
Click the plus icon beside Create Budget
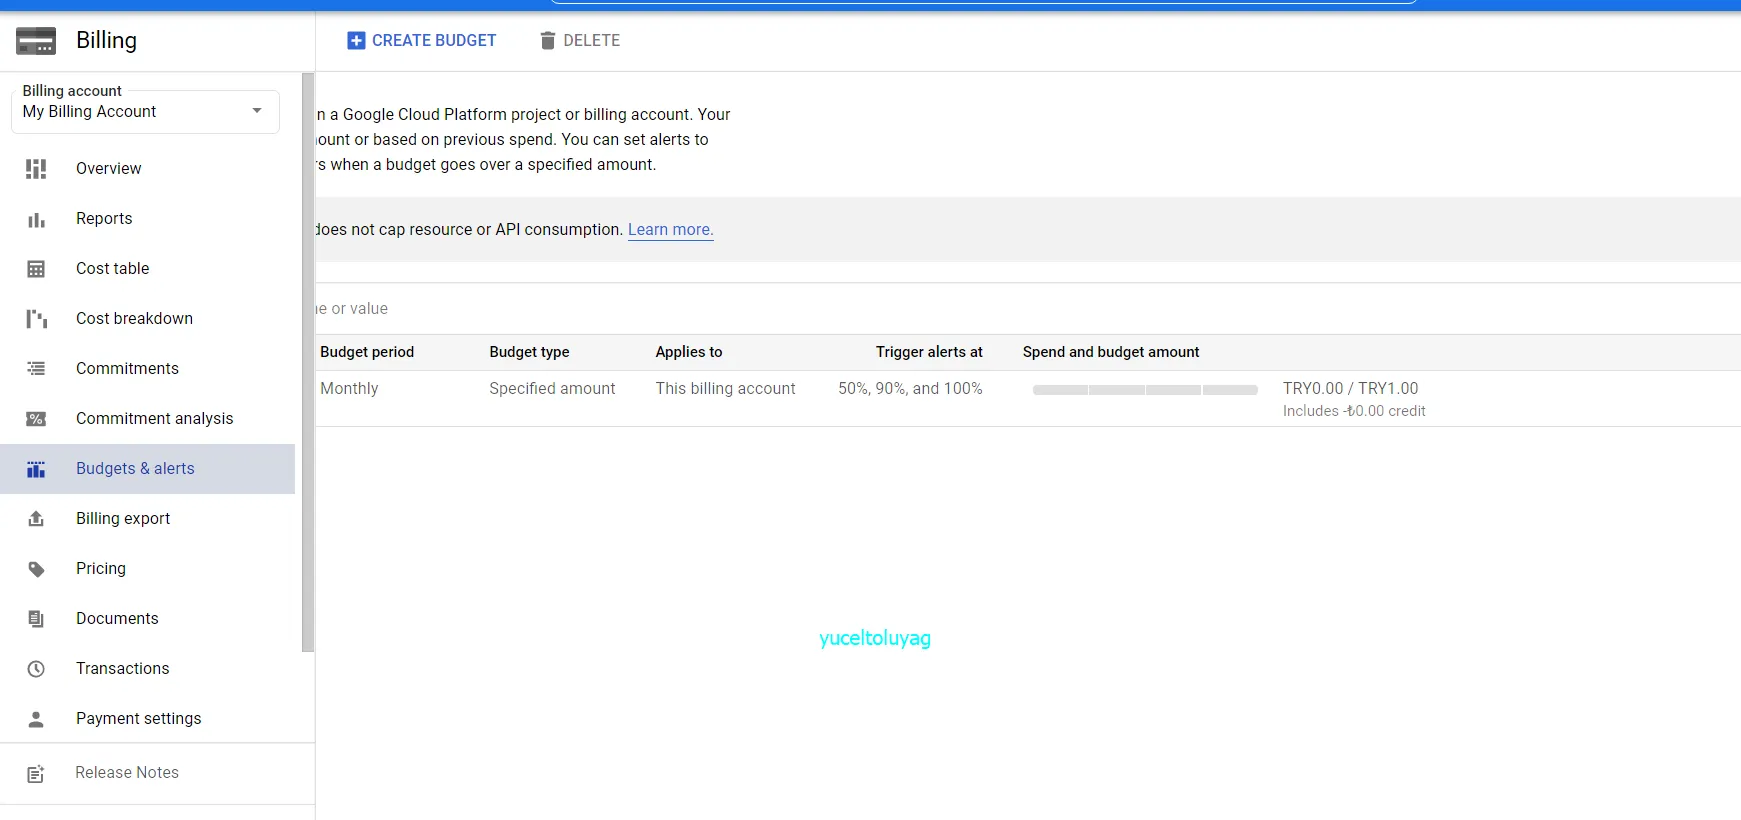tap(356, 41)
